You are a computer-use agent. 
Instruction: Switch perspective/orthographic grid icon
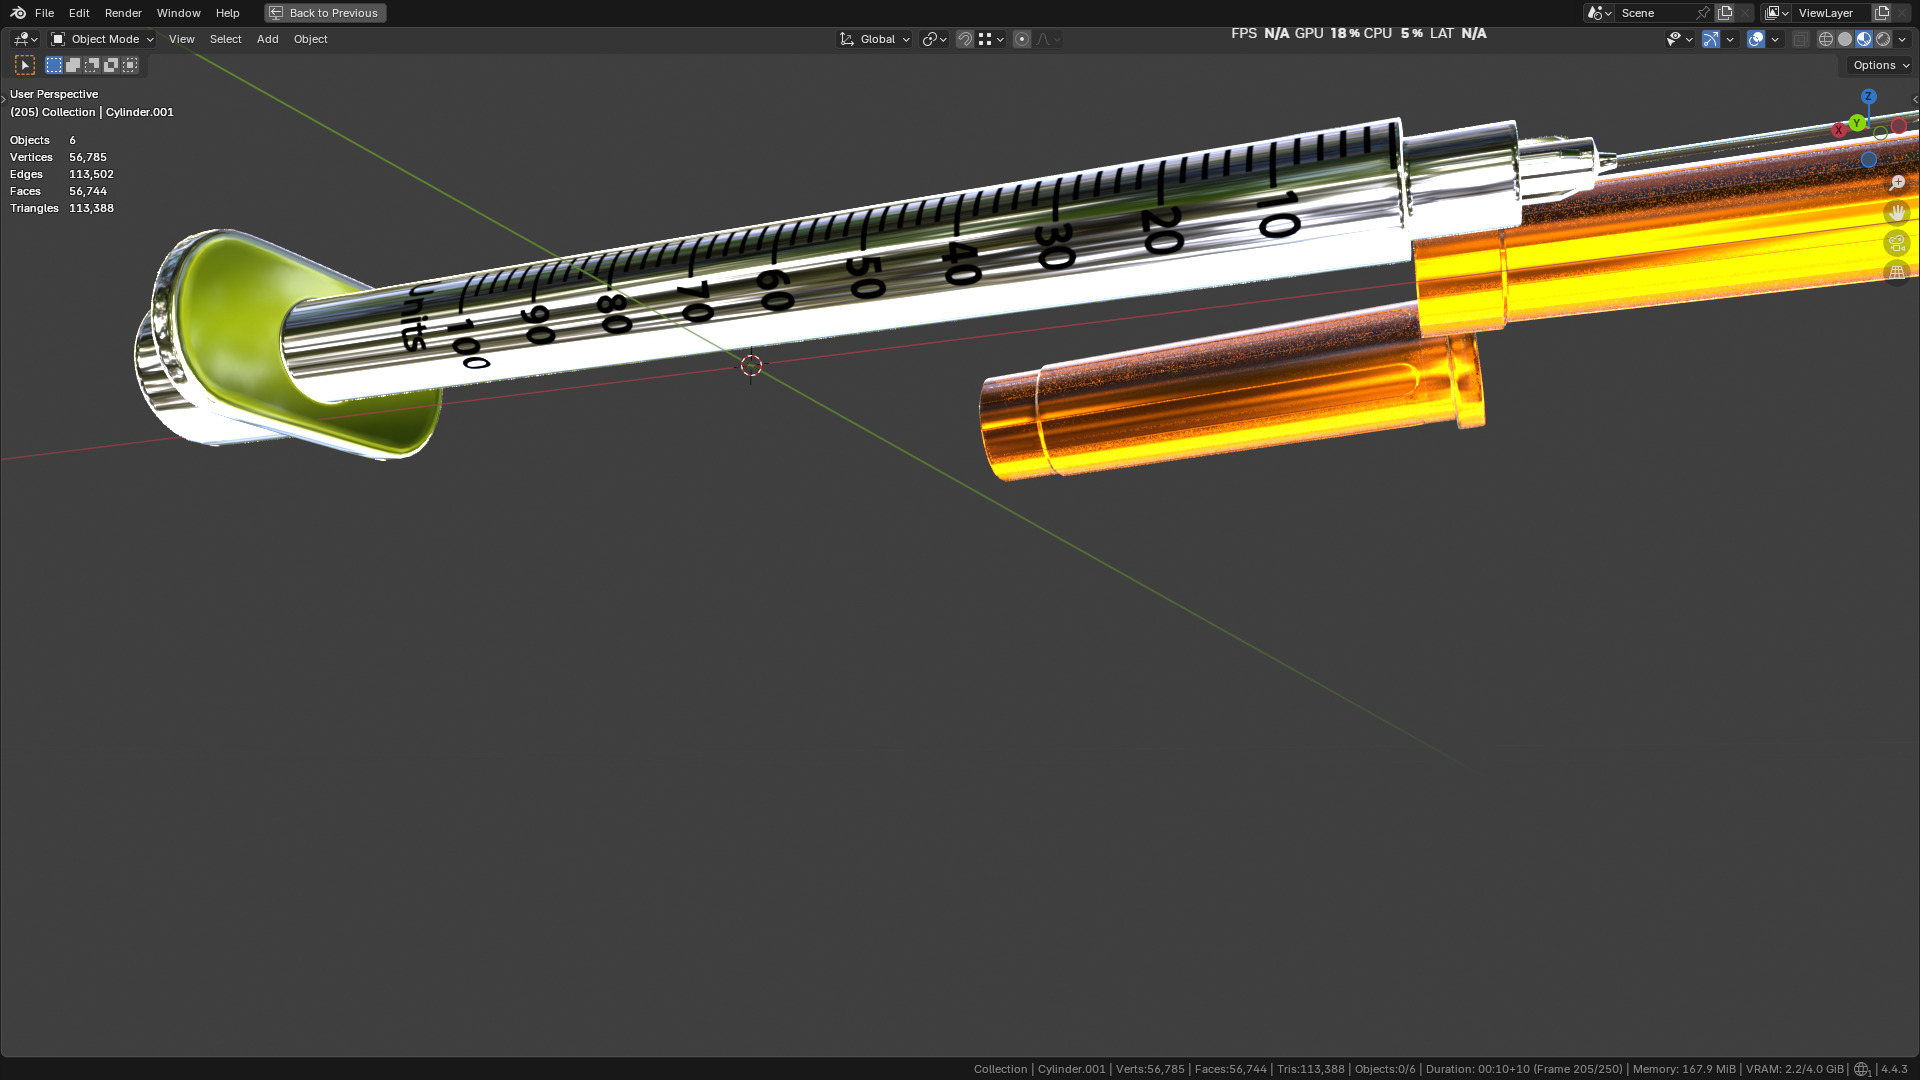click(1897, 273)
